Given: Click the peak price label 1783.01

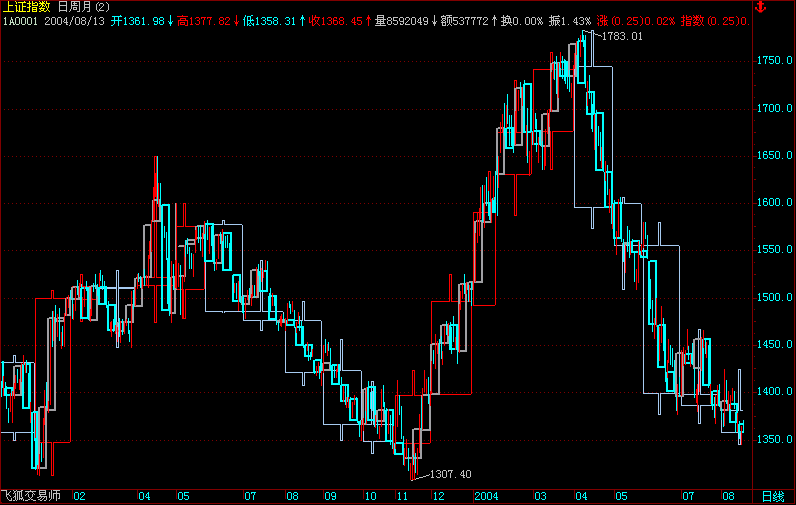Looking at the screenshot, I should [x=622, y=37].
